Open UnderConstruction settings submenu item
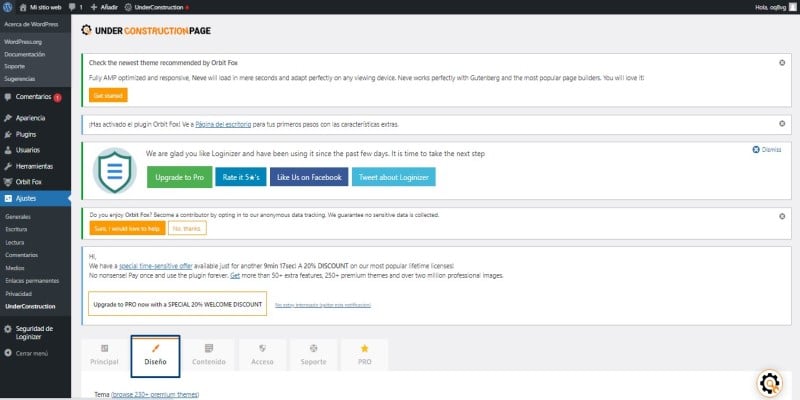The height and width of the screenshot is (400, 800). coord(30,307)
